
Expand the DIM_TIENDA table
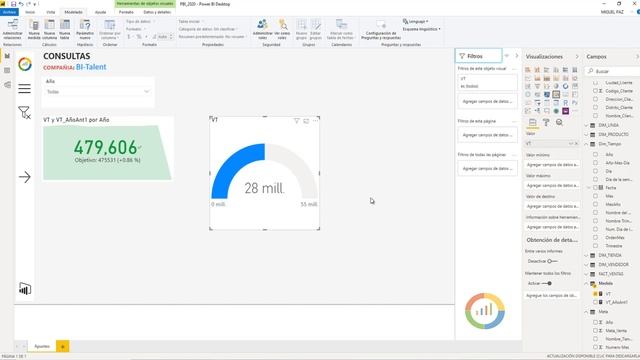pyautogui.click(x=587, y=255)
